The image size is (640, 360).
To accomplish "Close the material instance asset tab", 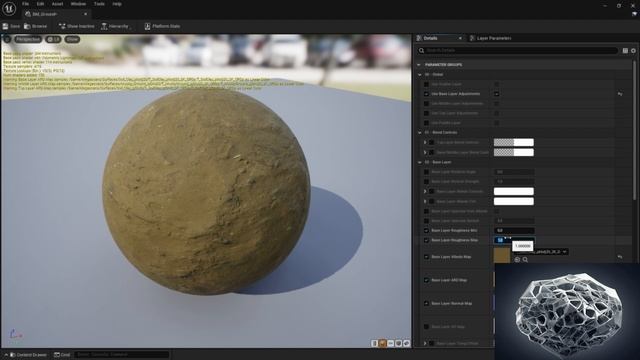I will (85, 14).
